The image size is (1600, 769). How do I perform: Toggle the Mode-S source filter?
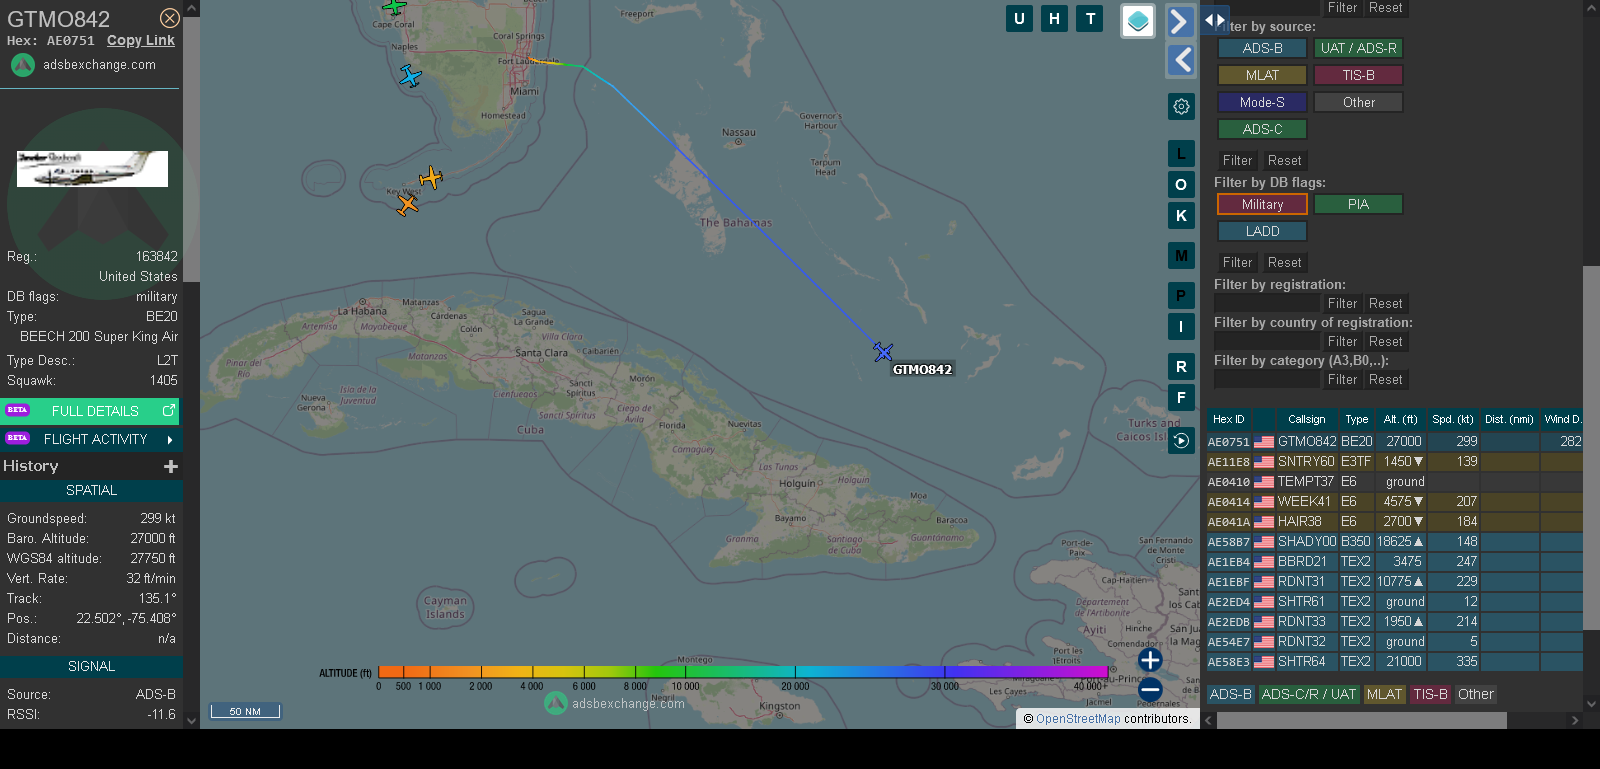[1262, 102]
